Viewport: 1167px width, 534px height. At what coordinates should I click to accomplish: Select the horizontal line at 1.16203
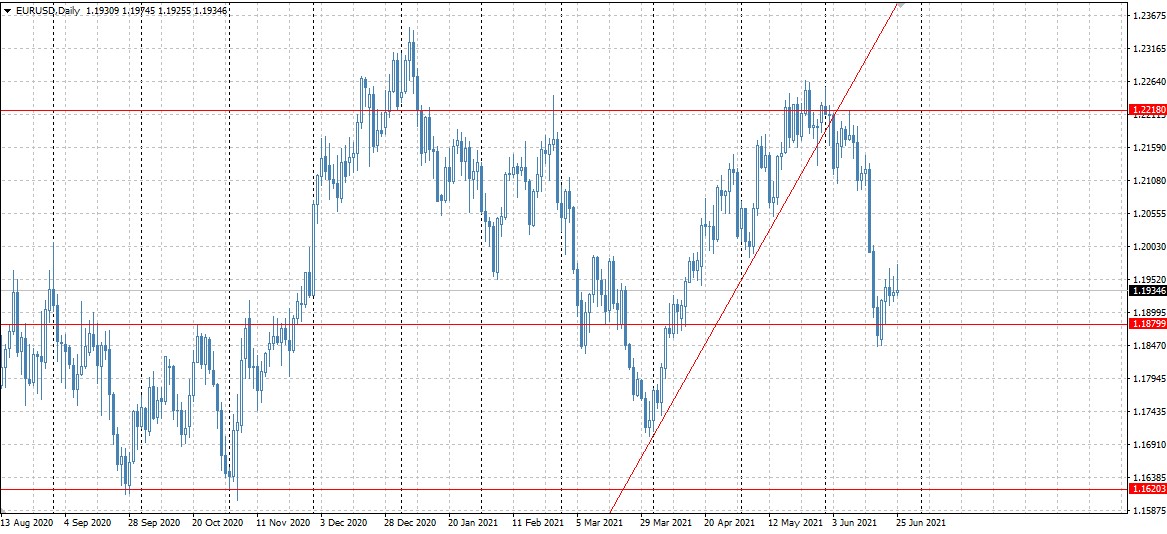[x=564, y=489]
